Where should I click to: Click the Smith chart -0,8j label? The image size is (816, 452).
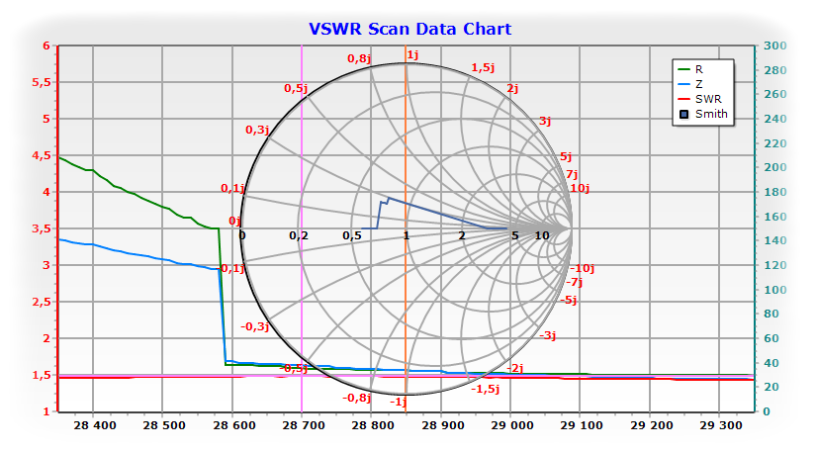356,398
